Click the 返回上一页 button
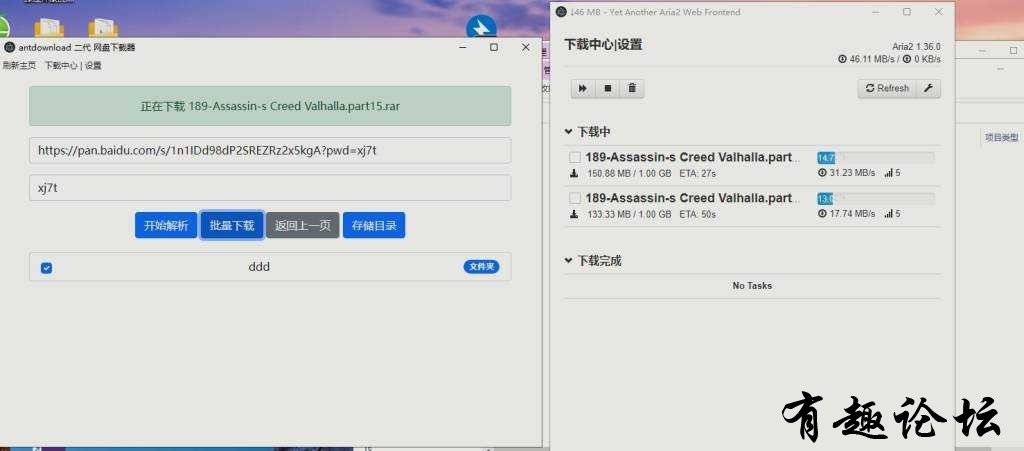This screenshot has width=1024, height=451. 302,225
